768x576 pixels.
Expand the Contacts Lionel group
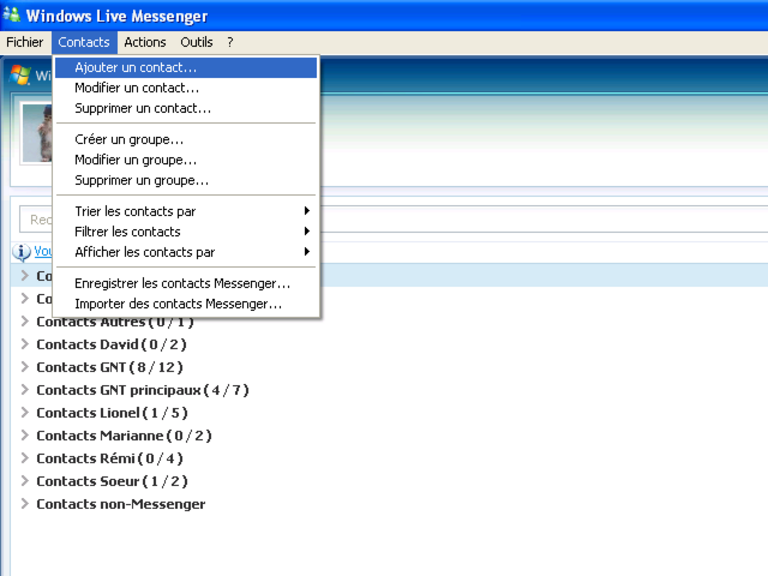coord(24,413)
